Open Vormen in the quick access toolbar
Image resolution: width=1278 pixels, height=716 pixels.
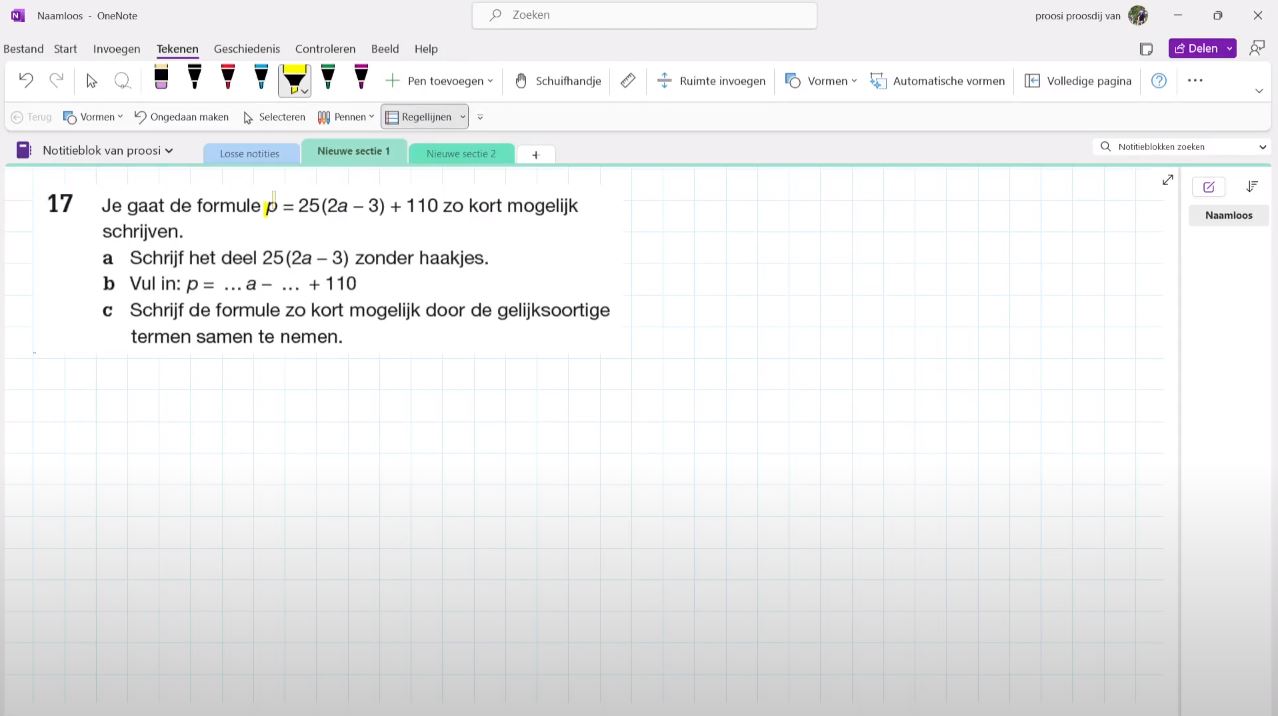click(x=93, y=117)
